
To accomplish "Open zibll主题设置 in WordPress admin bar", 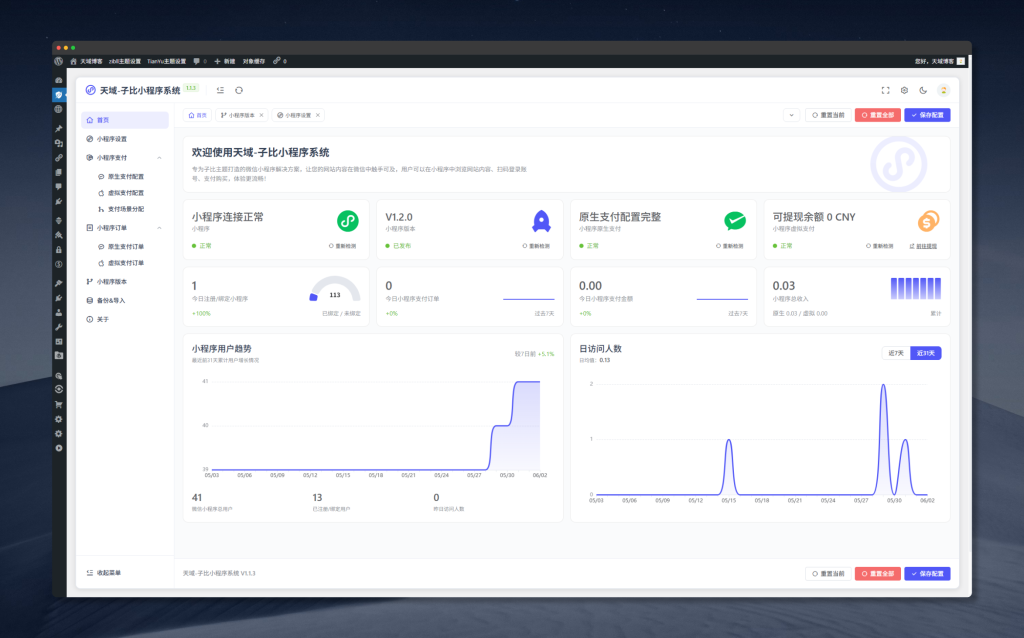I will (x=125, y=61).
